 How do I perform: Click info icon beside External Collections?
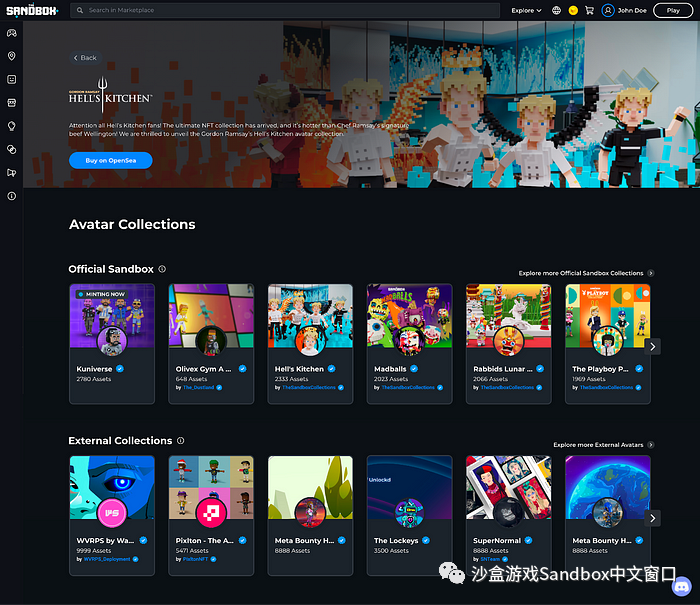click(180, 441)
